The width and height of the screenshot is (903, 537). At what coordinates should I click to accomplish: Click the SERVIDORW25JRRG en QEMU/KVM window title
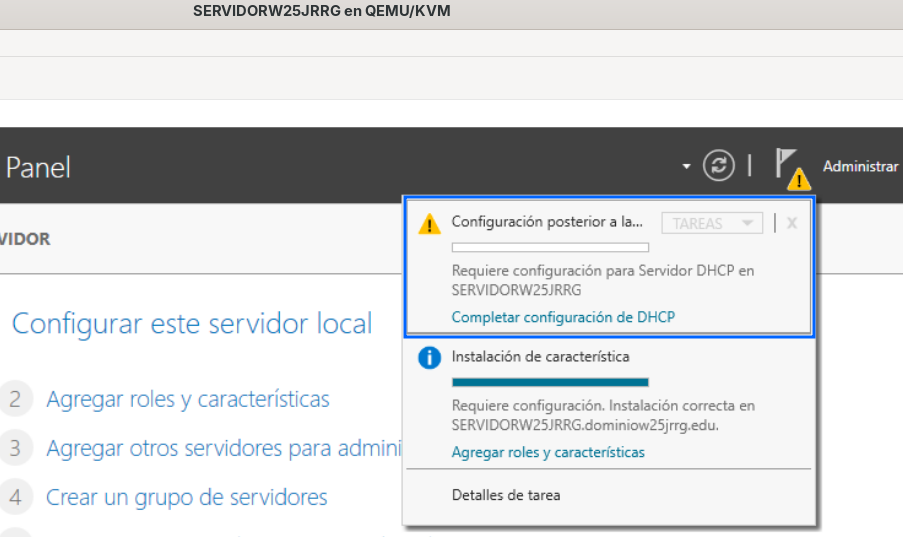coord(321,11)
